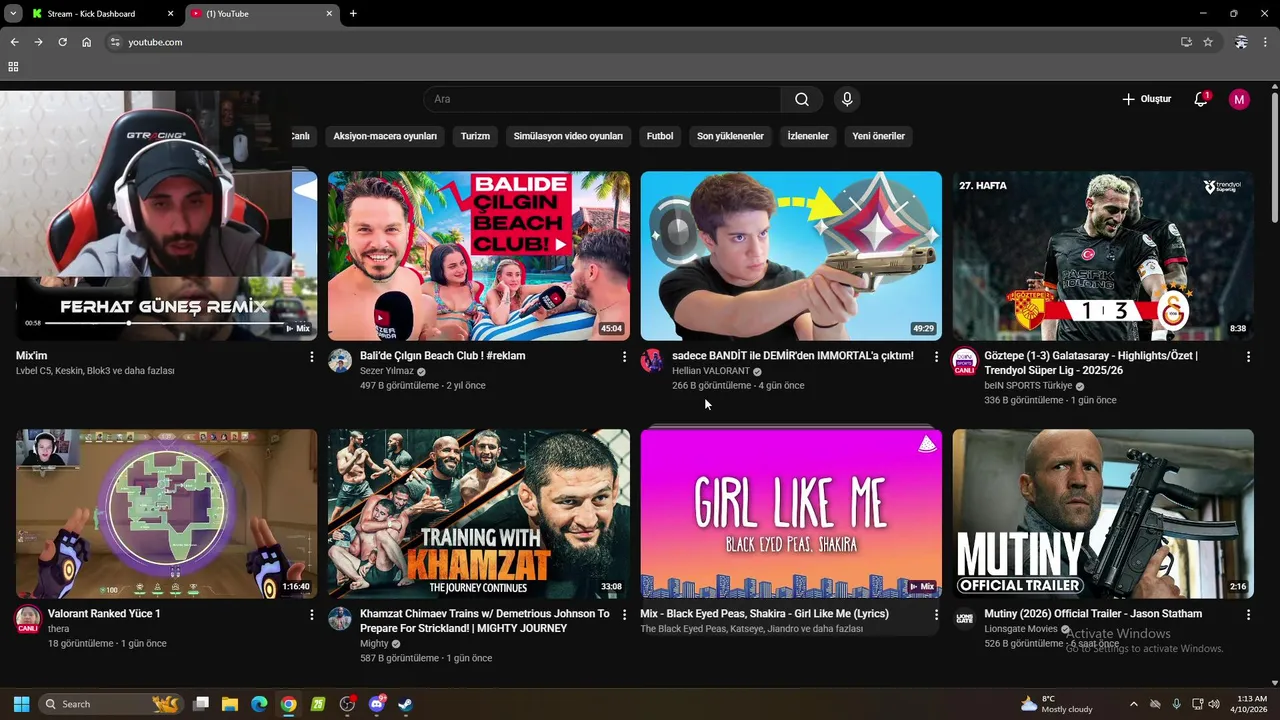
Task: Activate voice search microphone icon
Action: (x=847, y=99)
